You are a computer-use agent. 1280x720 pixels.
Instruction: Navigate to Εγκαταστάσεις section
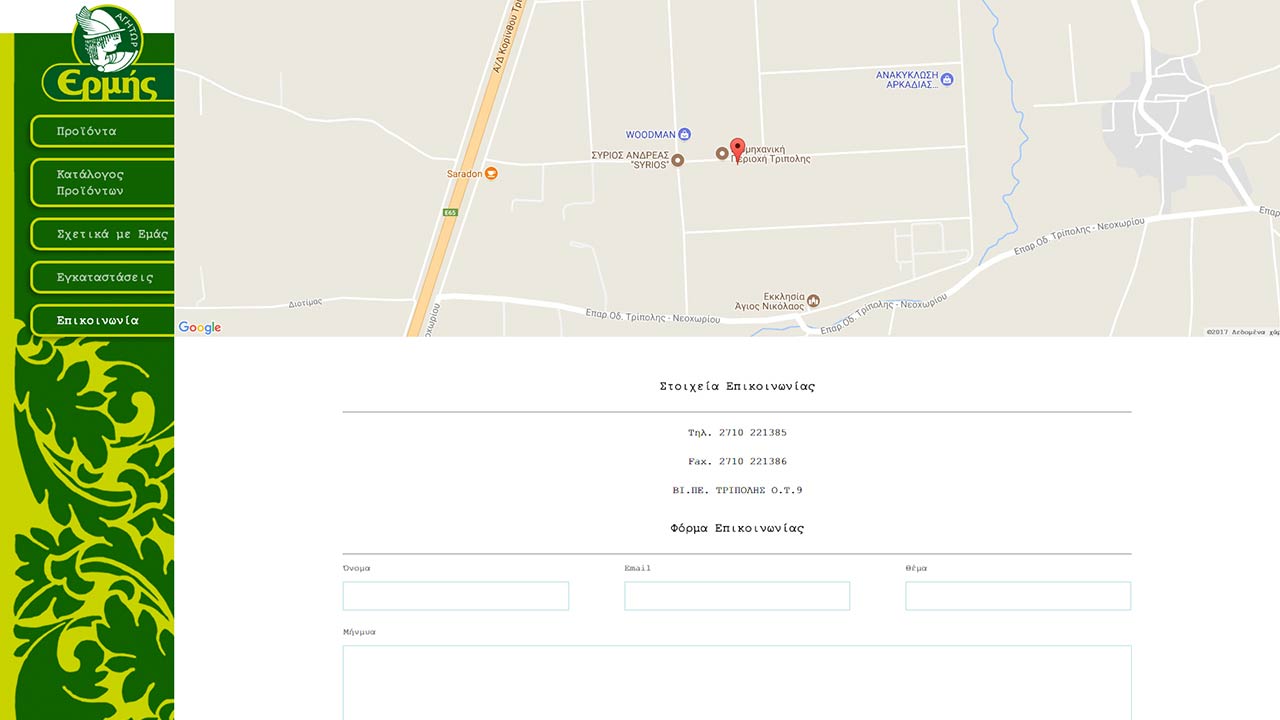click(103, 277)
